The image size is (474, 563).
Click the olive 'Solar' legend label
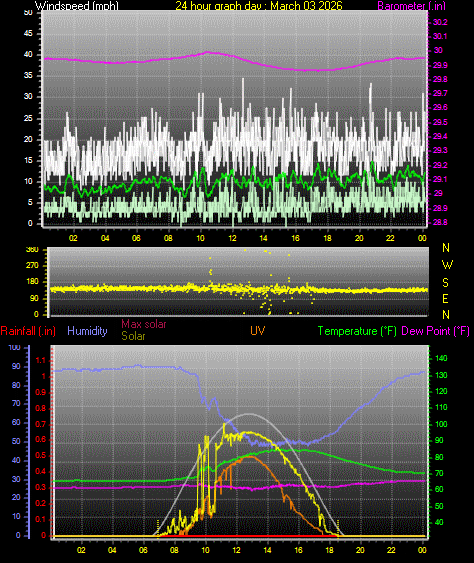(x=133, y=336)
